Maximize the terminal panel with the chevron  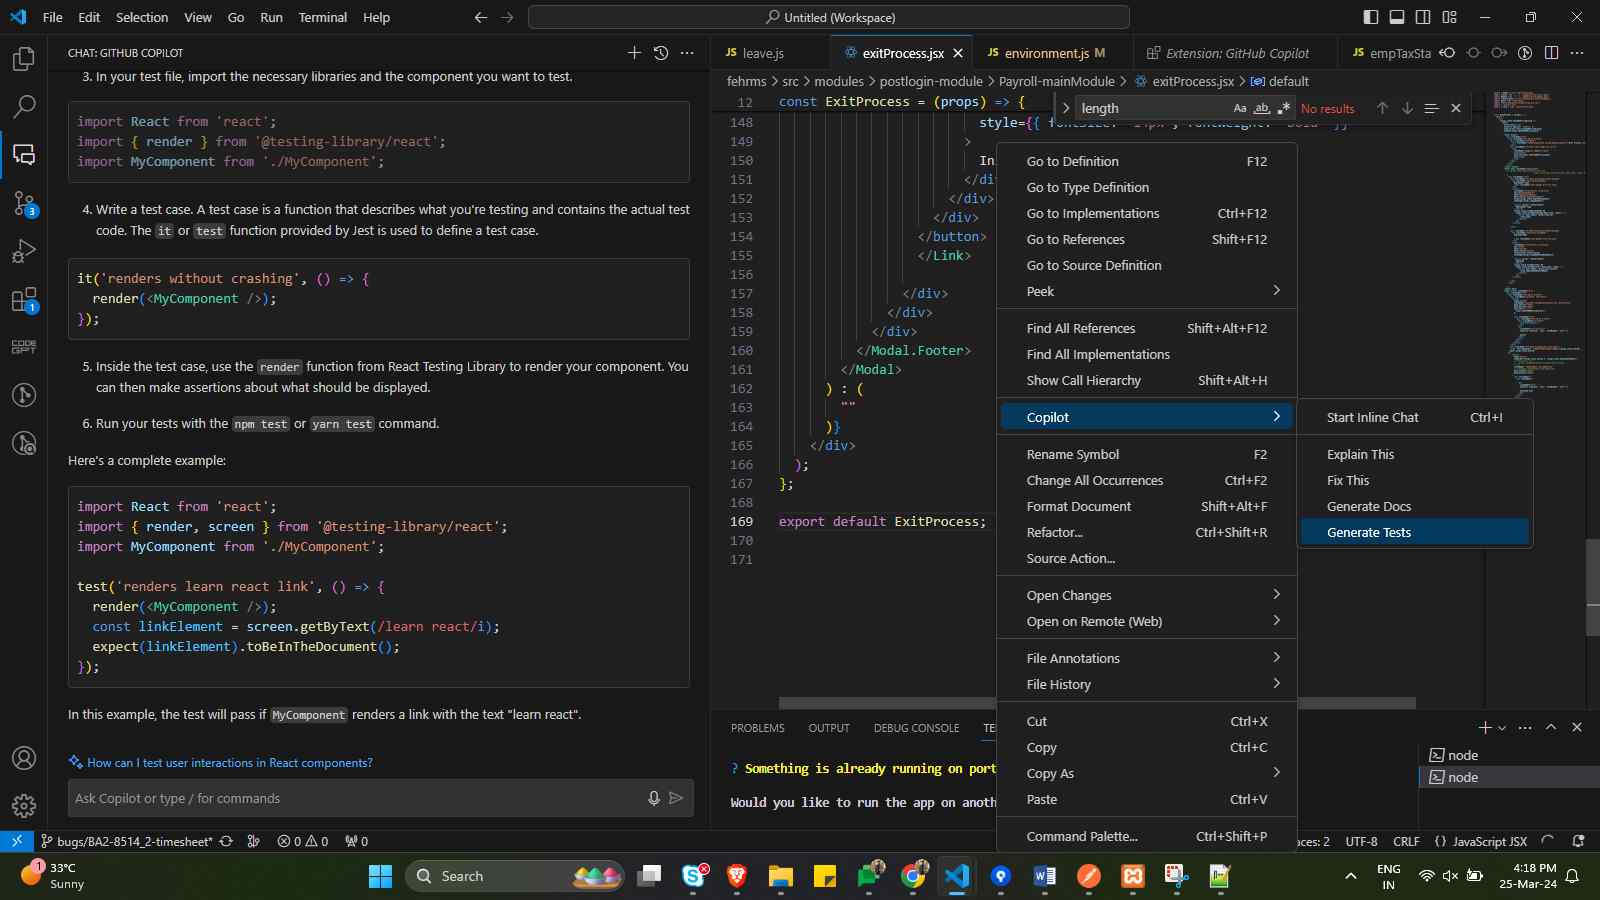tap(1551, 727)
